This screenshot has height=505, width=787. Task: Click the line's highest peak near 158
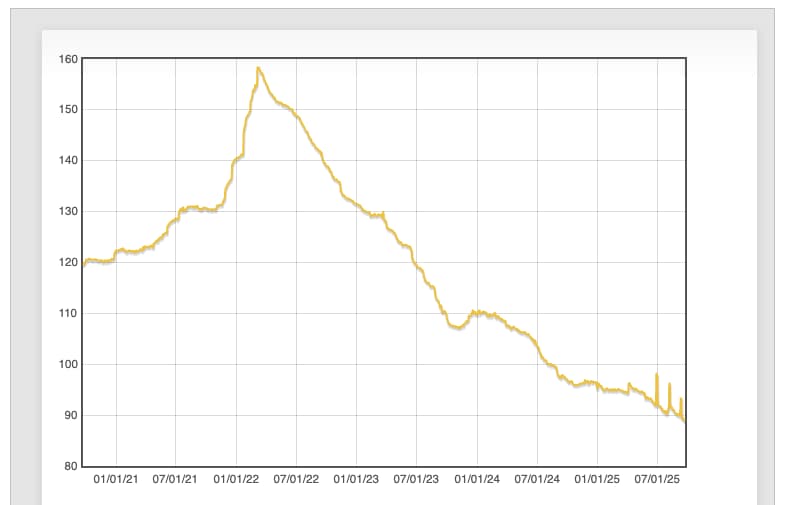click(258, 68)
